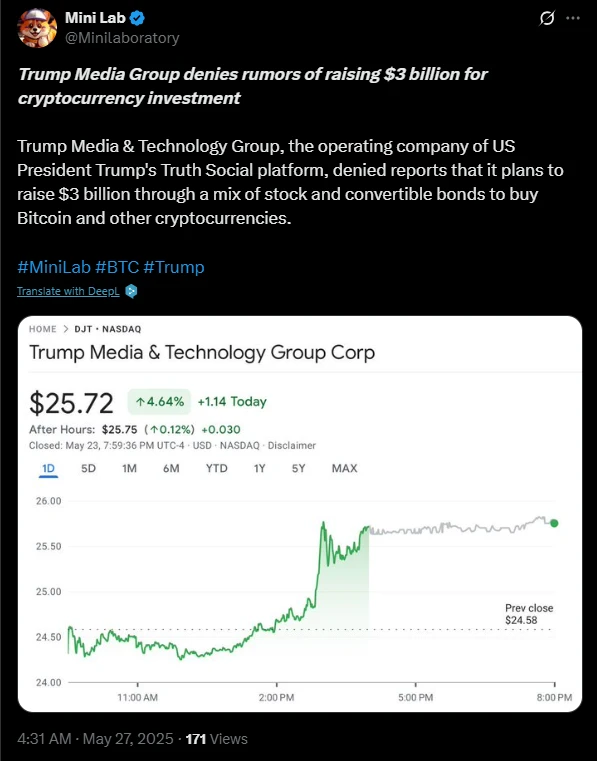Viewport: 597px width, 761px height.
Task: Click the HOME breadcrumb link
Action: click(43, 329)
